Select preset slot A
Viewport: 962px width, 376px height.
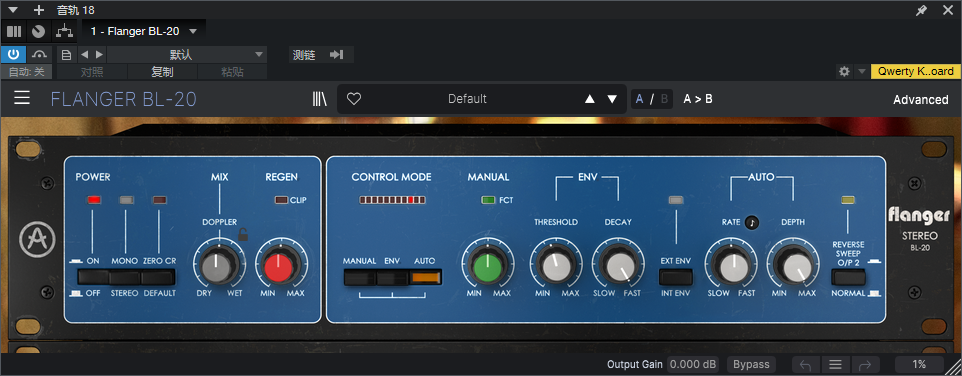tap(640, 99)
